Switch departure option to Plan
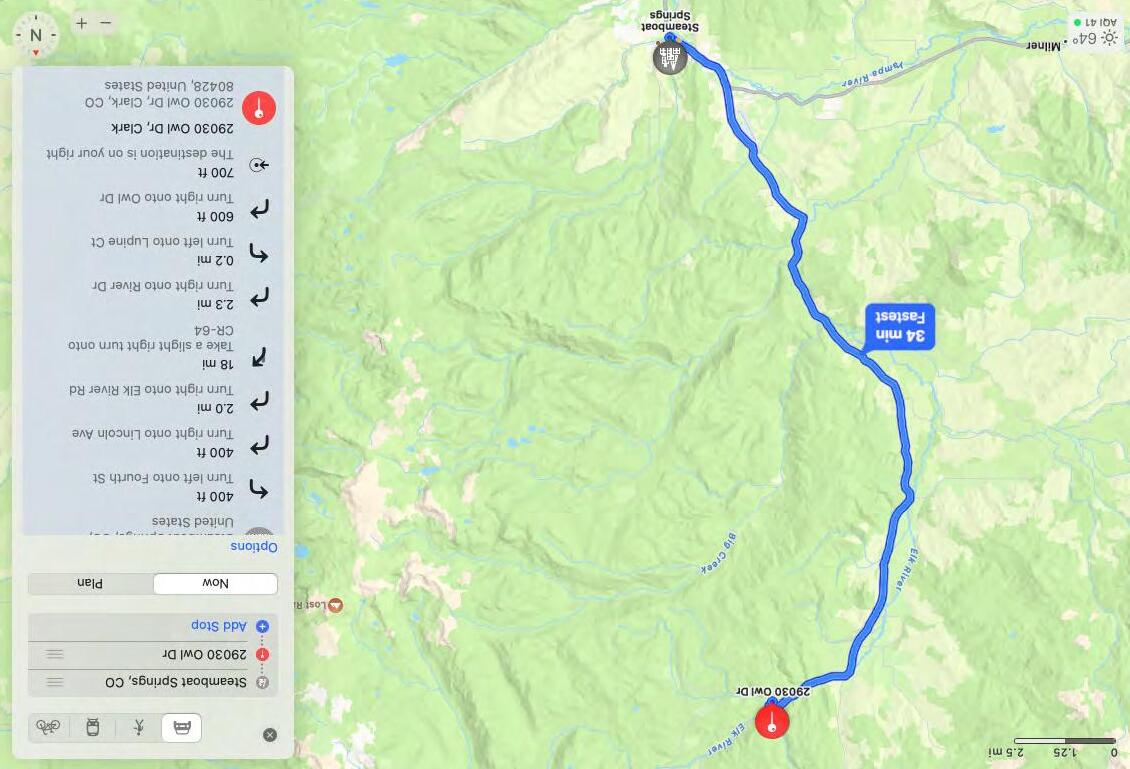 90,584
